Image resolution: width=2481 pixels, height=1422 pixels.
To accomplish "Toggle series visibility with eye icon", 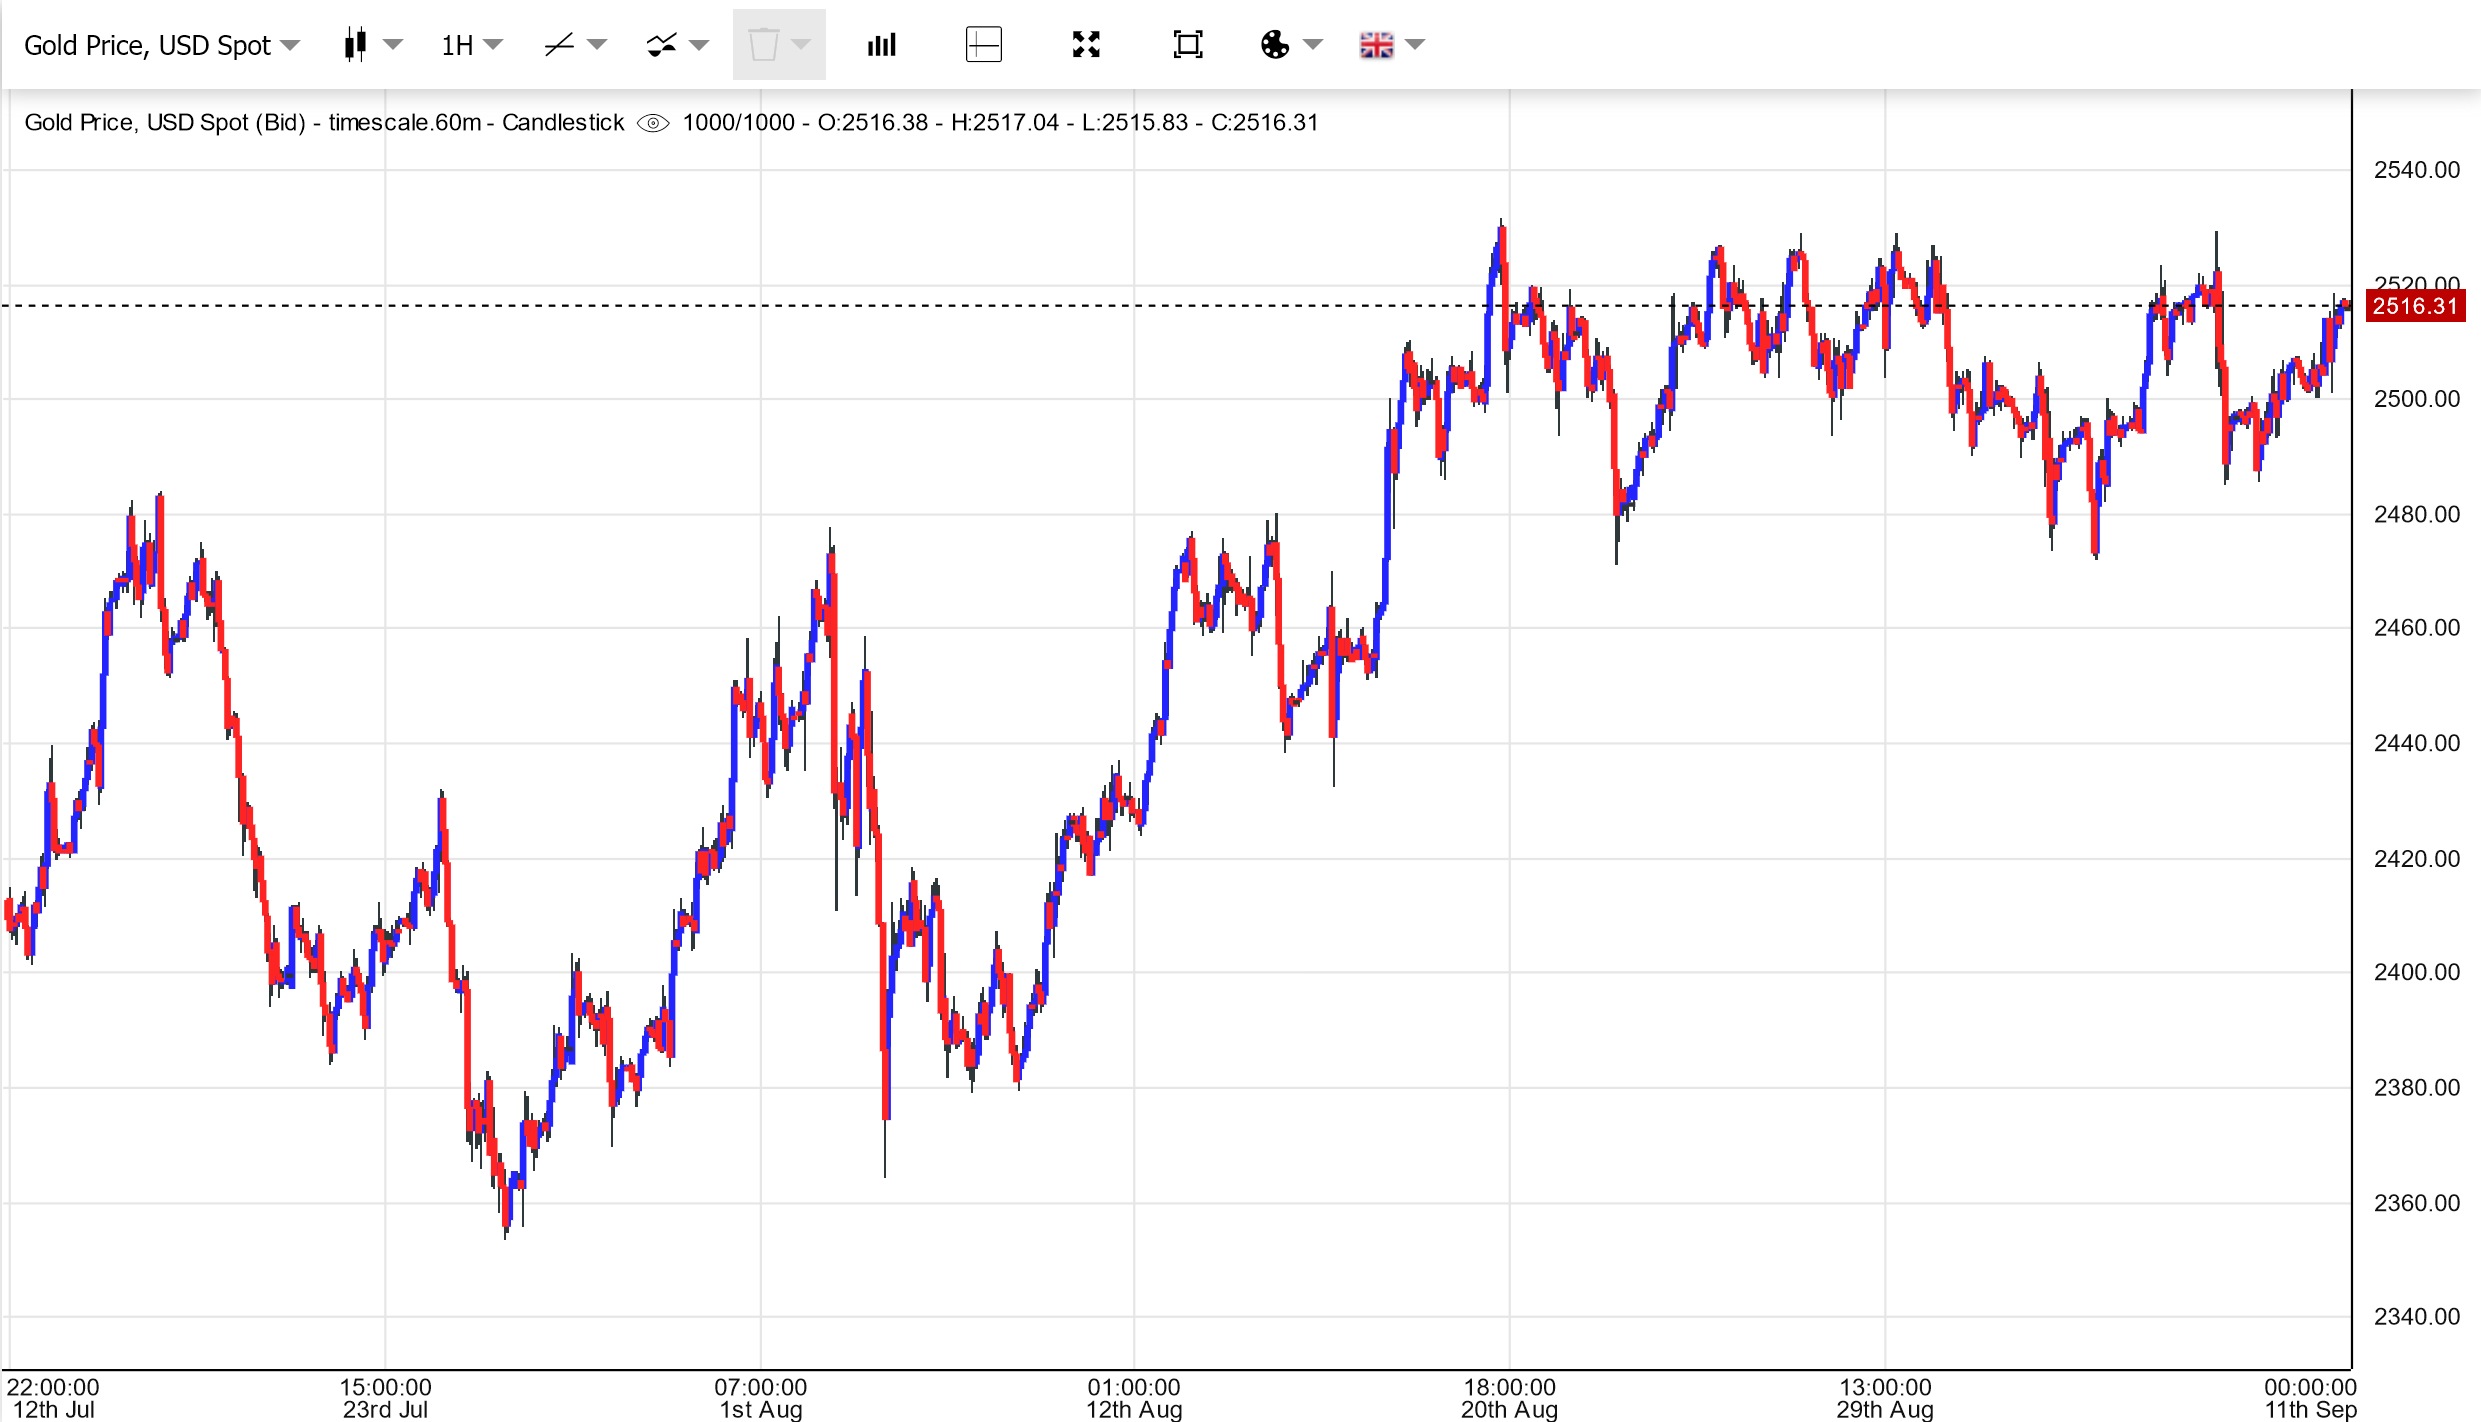I will (653, 123).
